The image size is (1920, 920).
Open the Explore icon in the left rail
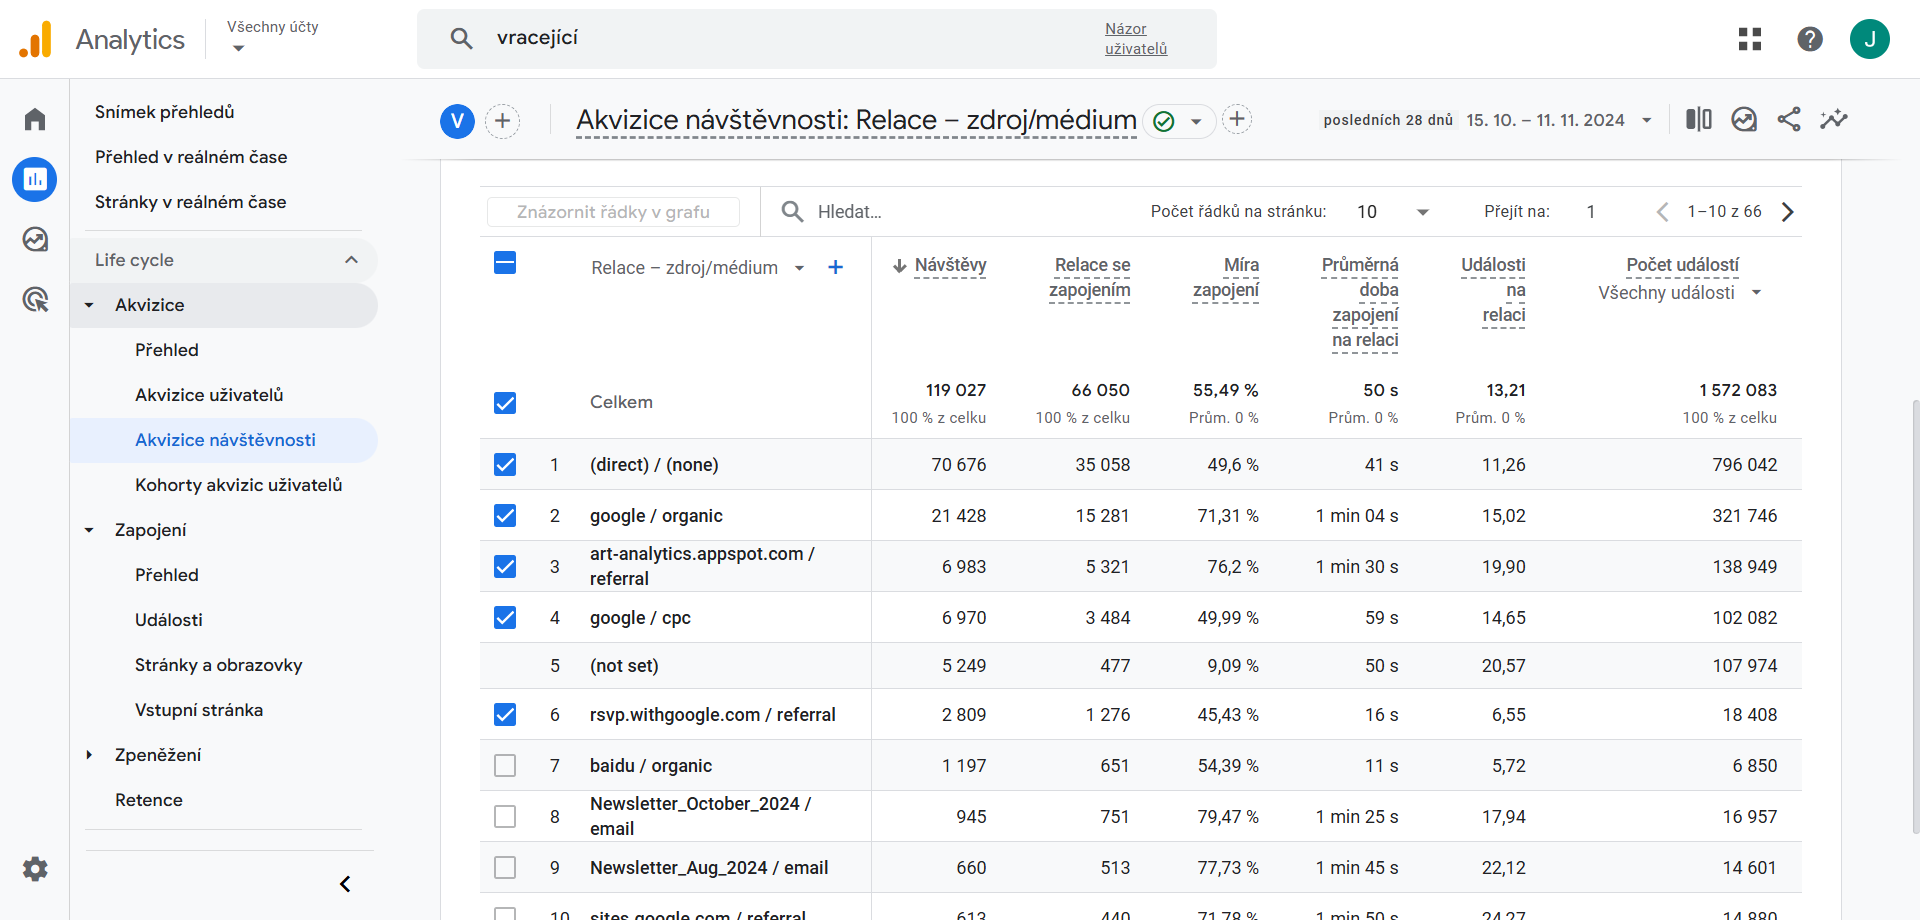pos(35,239)
